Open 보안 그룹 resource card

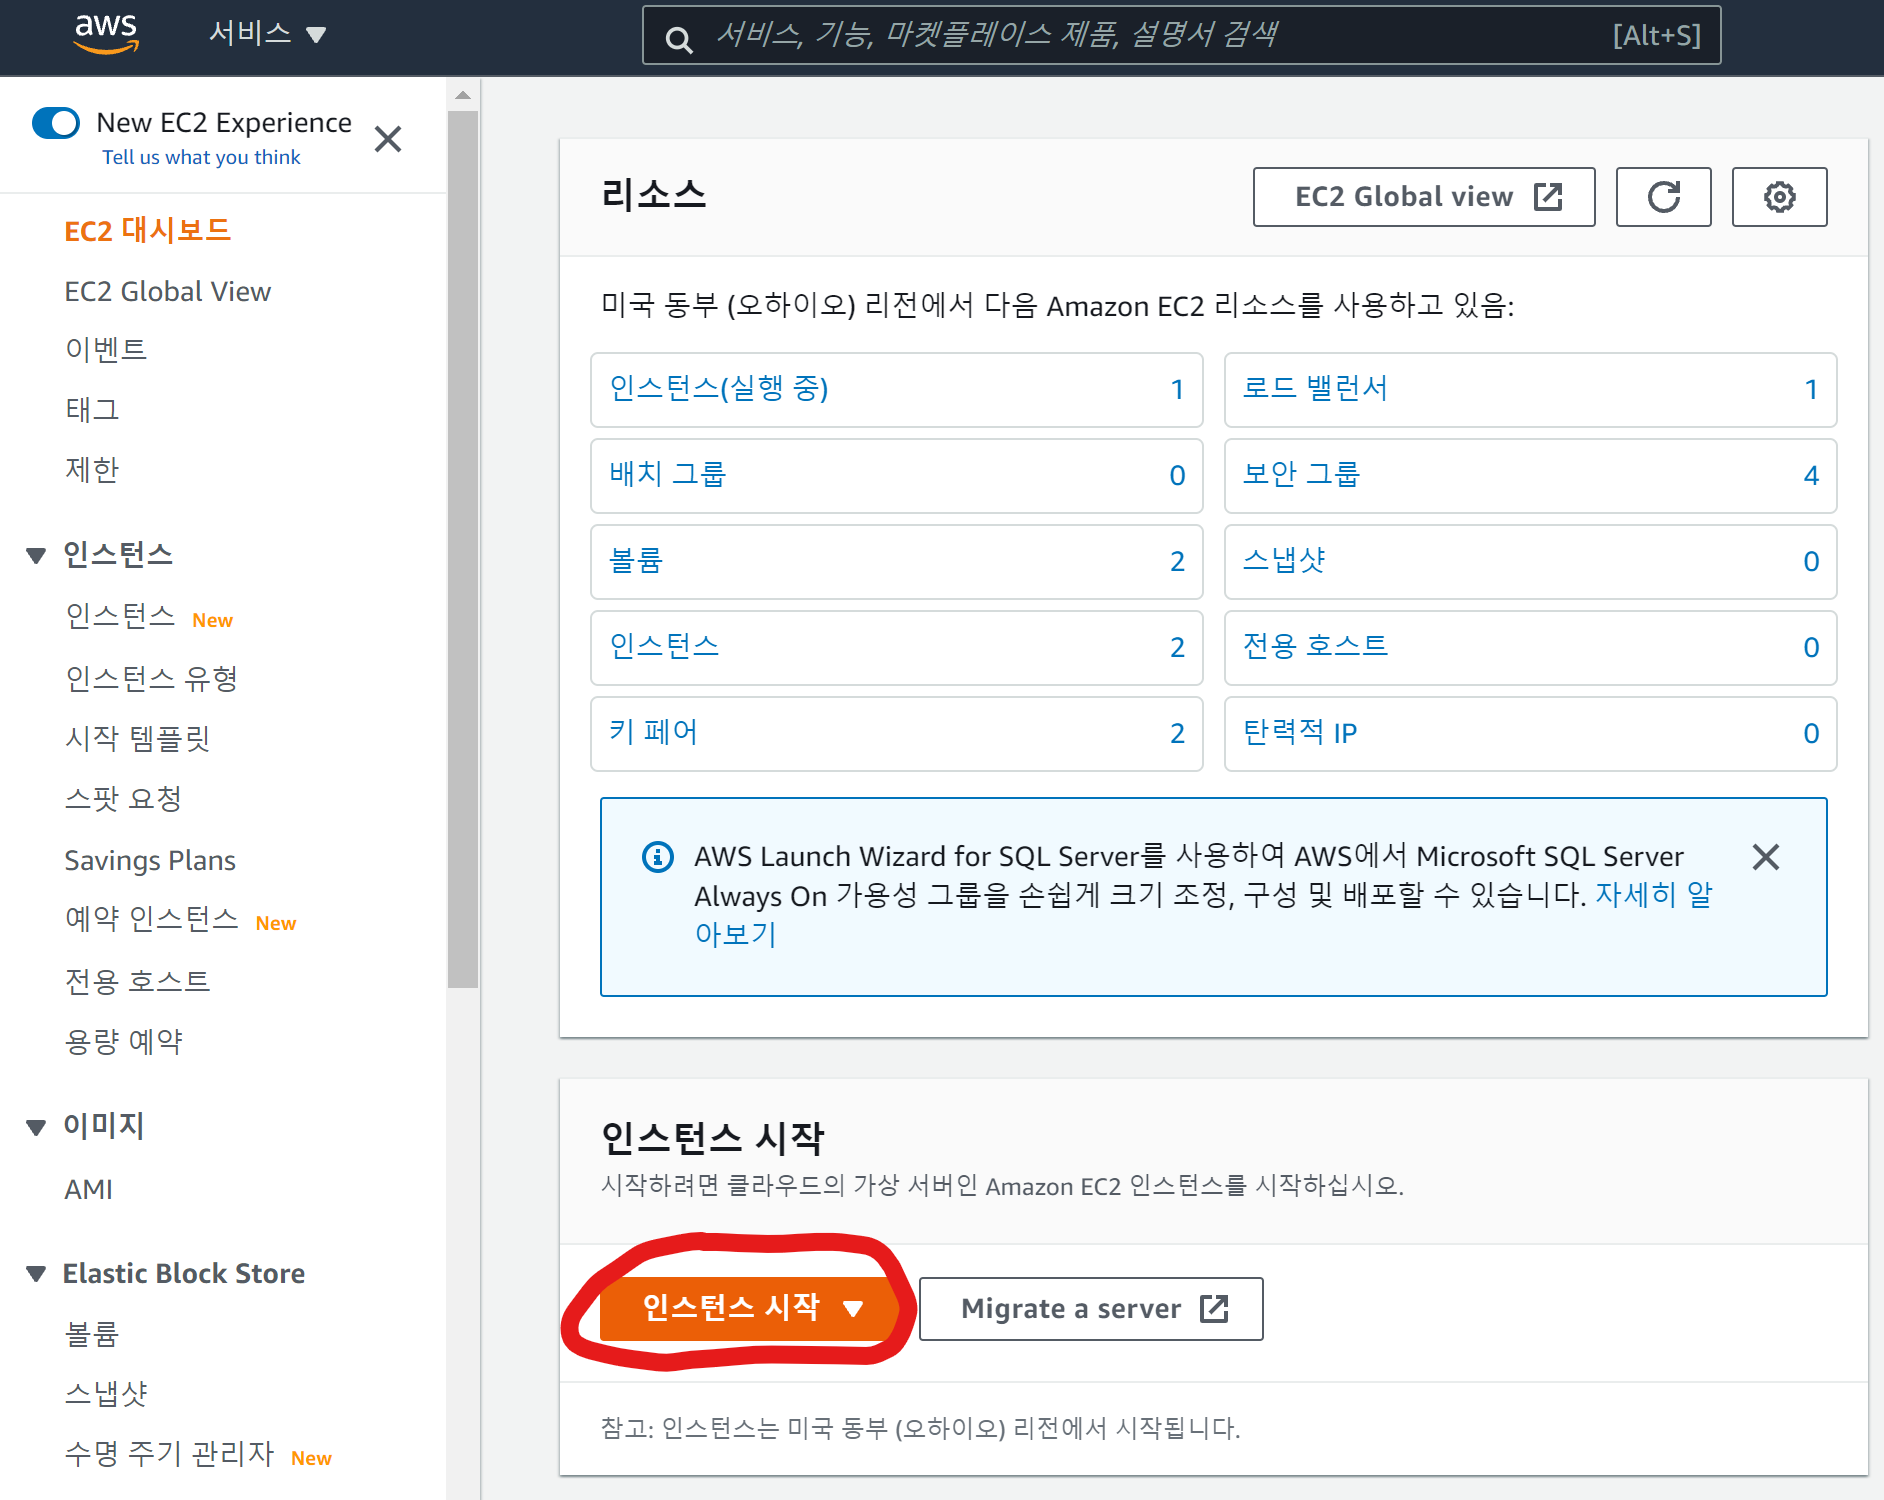tap(1531, 476)
